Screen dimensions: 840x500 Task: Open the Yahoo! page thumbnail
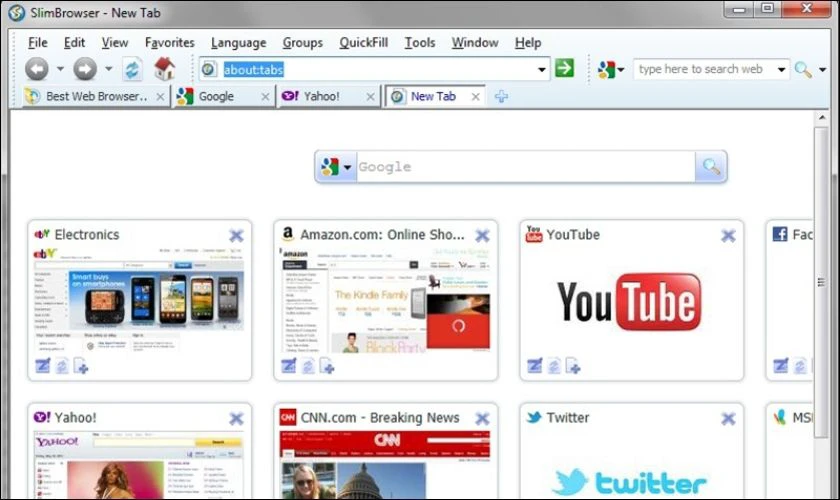139,464
